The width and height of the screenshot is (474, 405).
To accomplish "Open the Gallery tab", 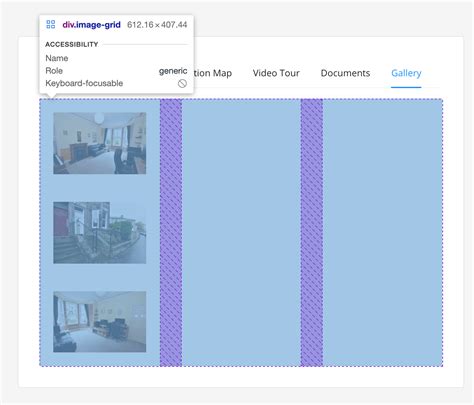I will 406,73.
